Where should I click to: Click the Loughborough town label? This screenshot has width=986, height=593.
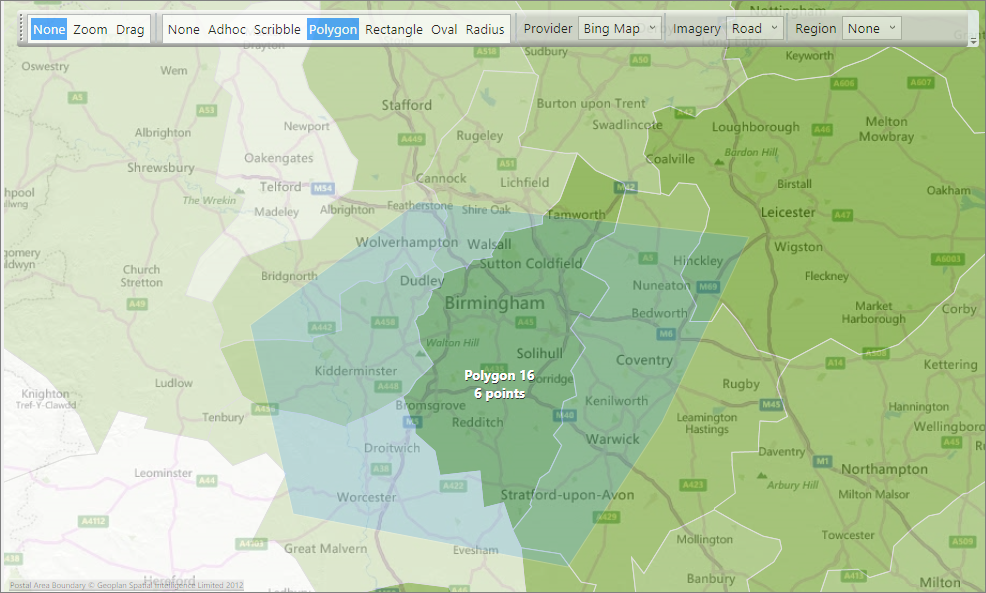[755, 127]
